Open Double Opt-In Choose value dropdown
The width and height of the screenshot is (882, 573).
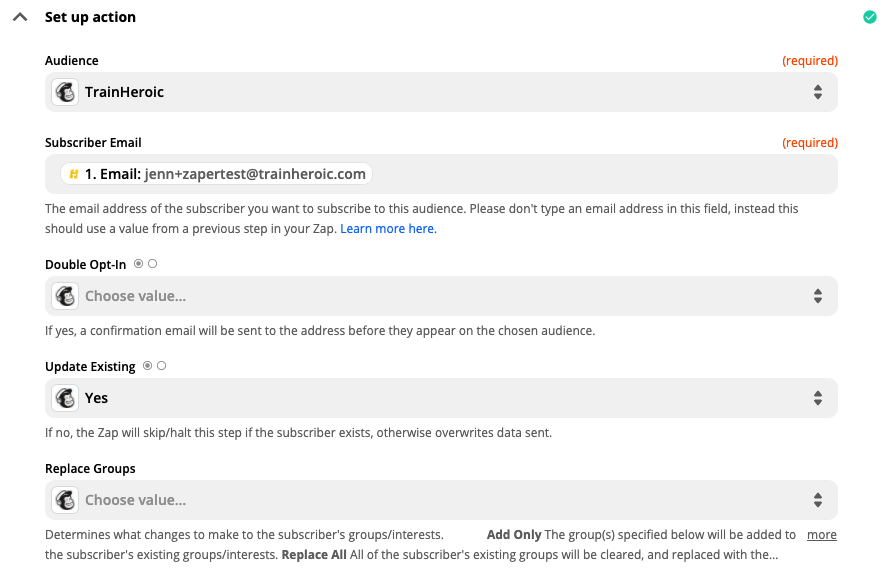442,296
